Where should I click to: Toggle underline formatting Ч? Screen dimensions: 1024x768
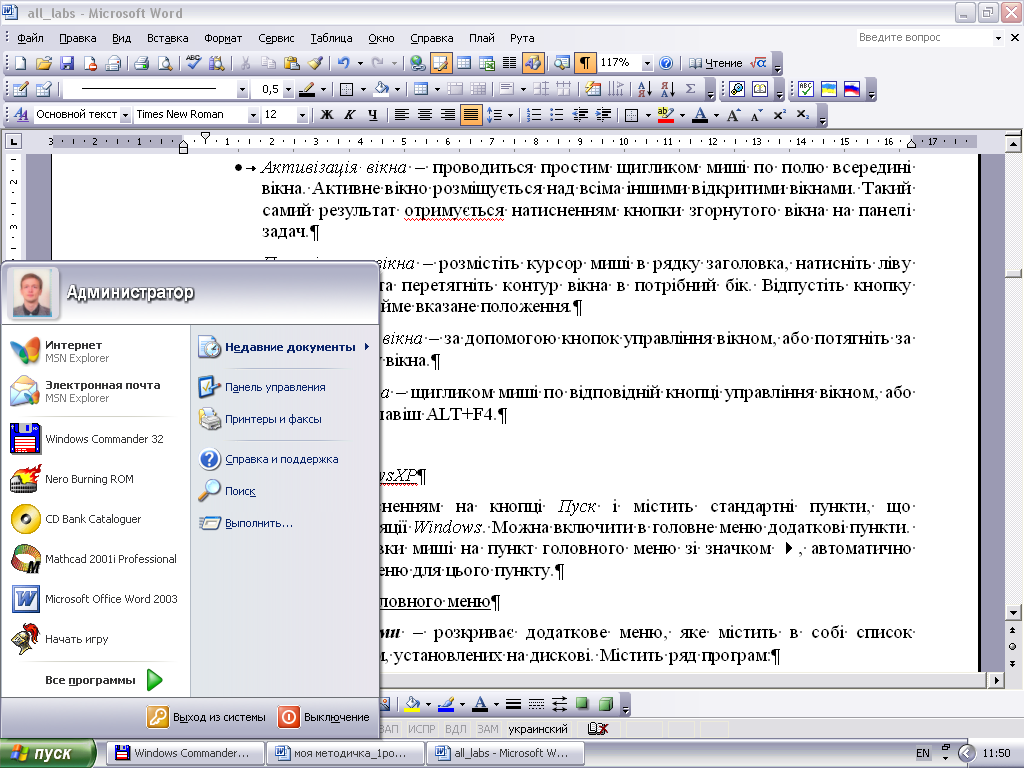[x=372, y=115]
